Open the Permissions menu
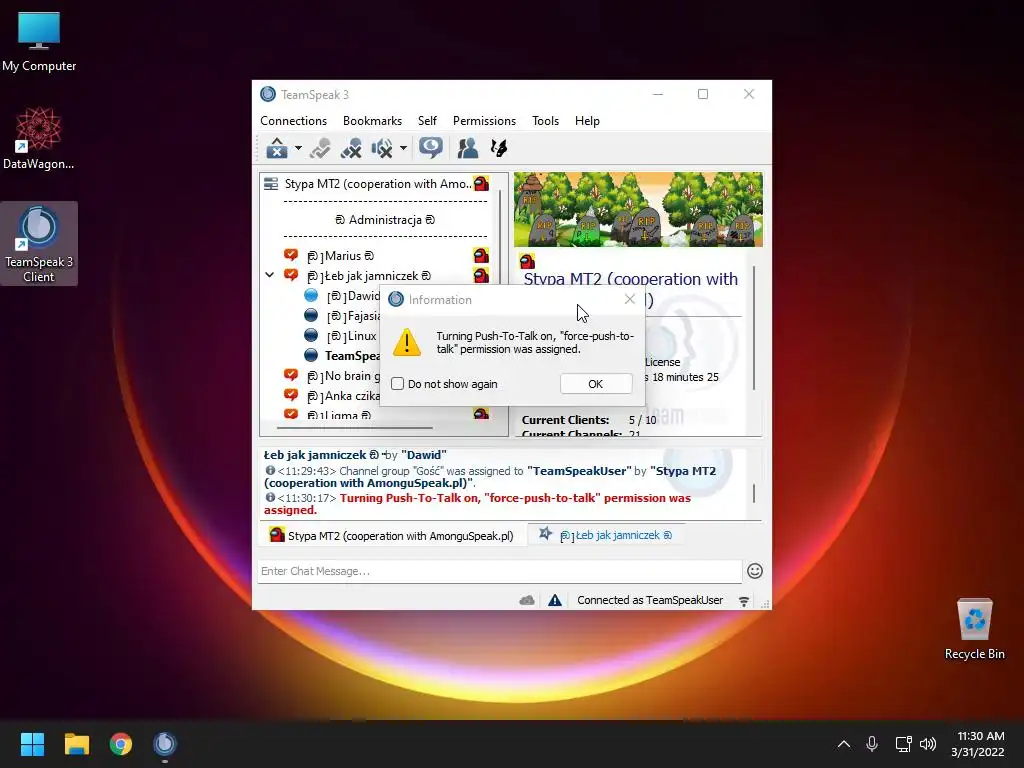1024x768 pixels. pyautogui.click(x=484, y=121)
